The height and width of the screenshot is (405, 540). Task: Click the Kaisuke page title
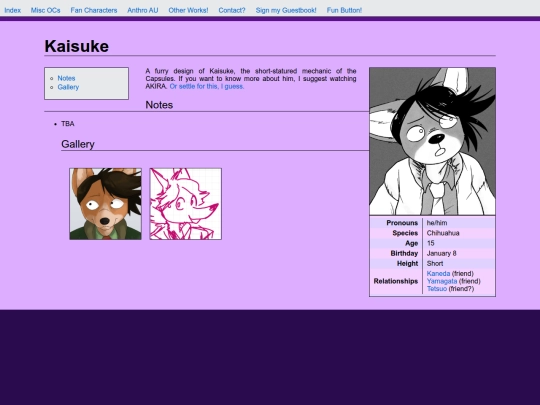(x=77, y=46)
